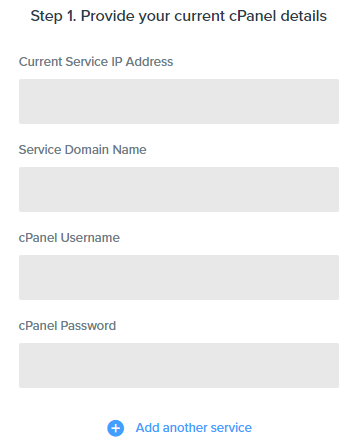Choose the gray box under cPanel Password
360x444 pixels.
coord(179,365)
